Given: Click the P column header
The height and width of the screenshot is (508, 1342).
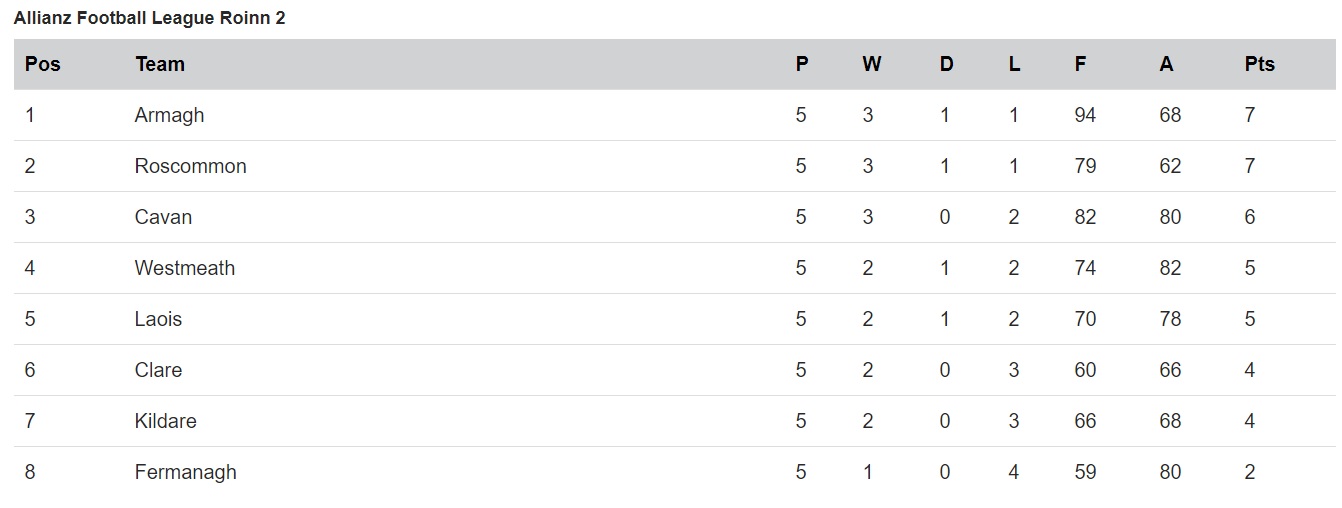Looking at the screenshot, I should (x=802, y=64).
